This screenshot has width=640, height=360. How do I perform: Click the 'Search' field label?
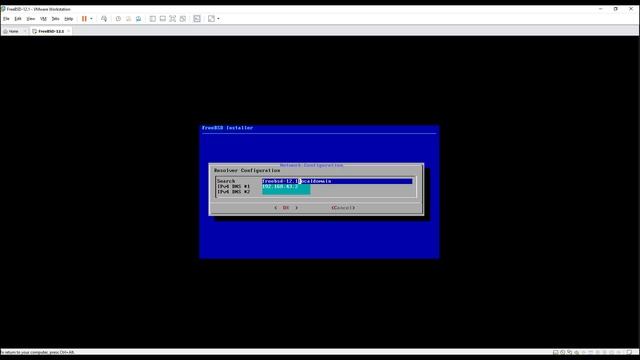226,181
